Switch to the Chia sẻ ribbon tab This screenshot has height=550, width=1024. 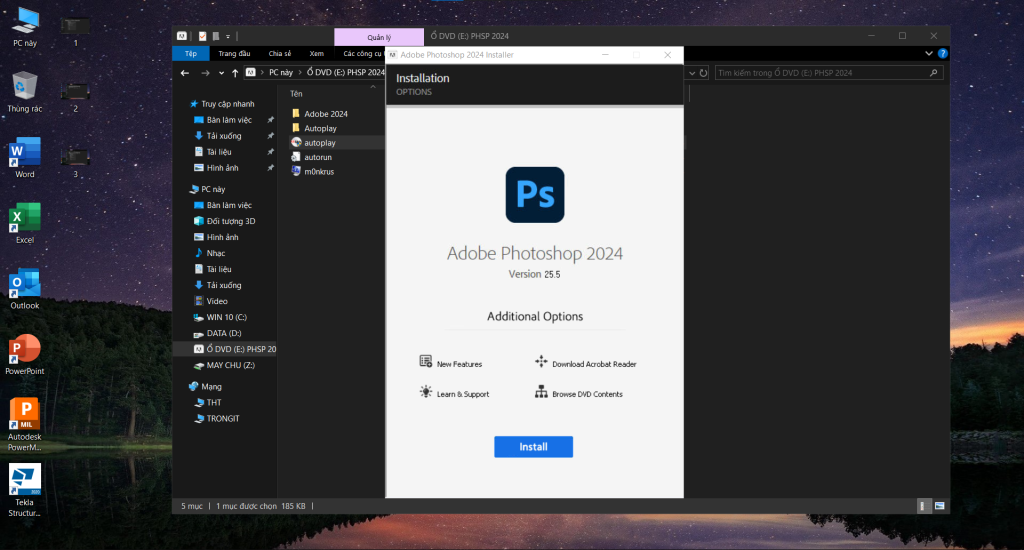point(280,54)
